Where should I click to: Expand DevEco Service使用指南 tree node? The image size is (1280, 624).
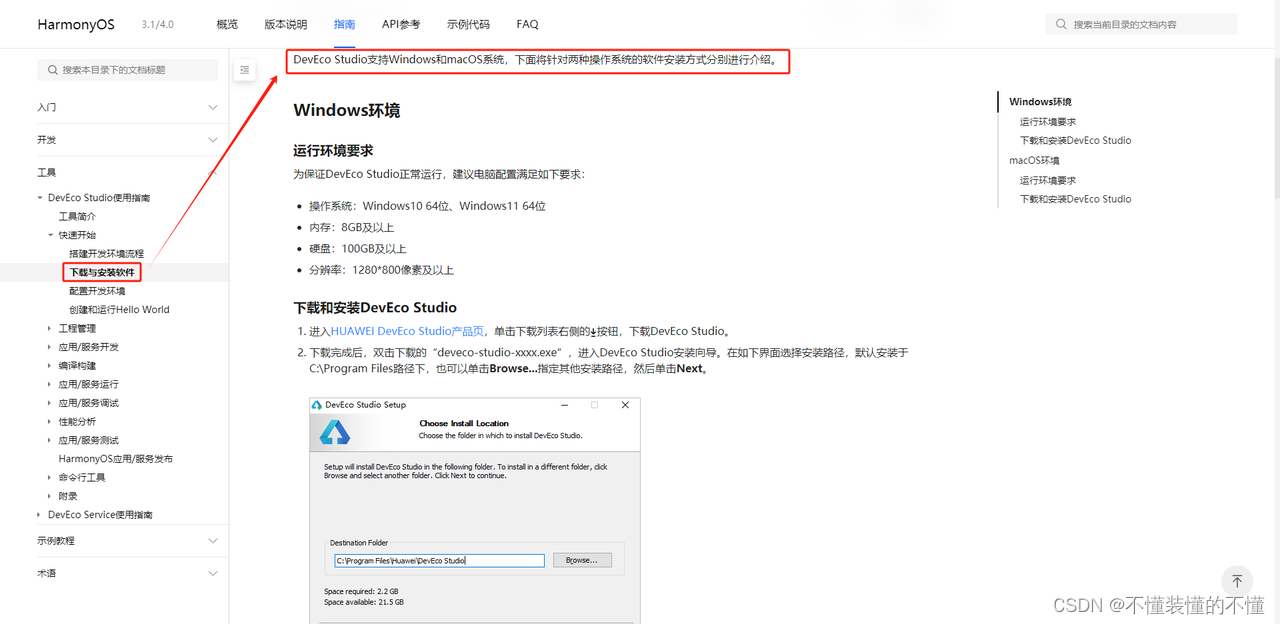click(x=40, y=515)
